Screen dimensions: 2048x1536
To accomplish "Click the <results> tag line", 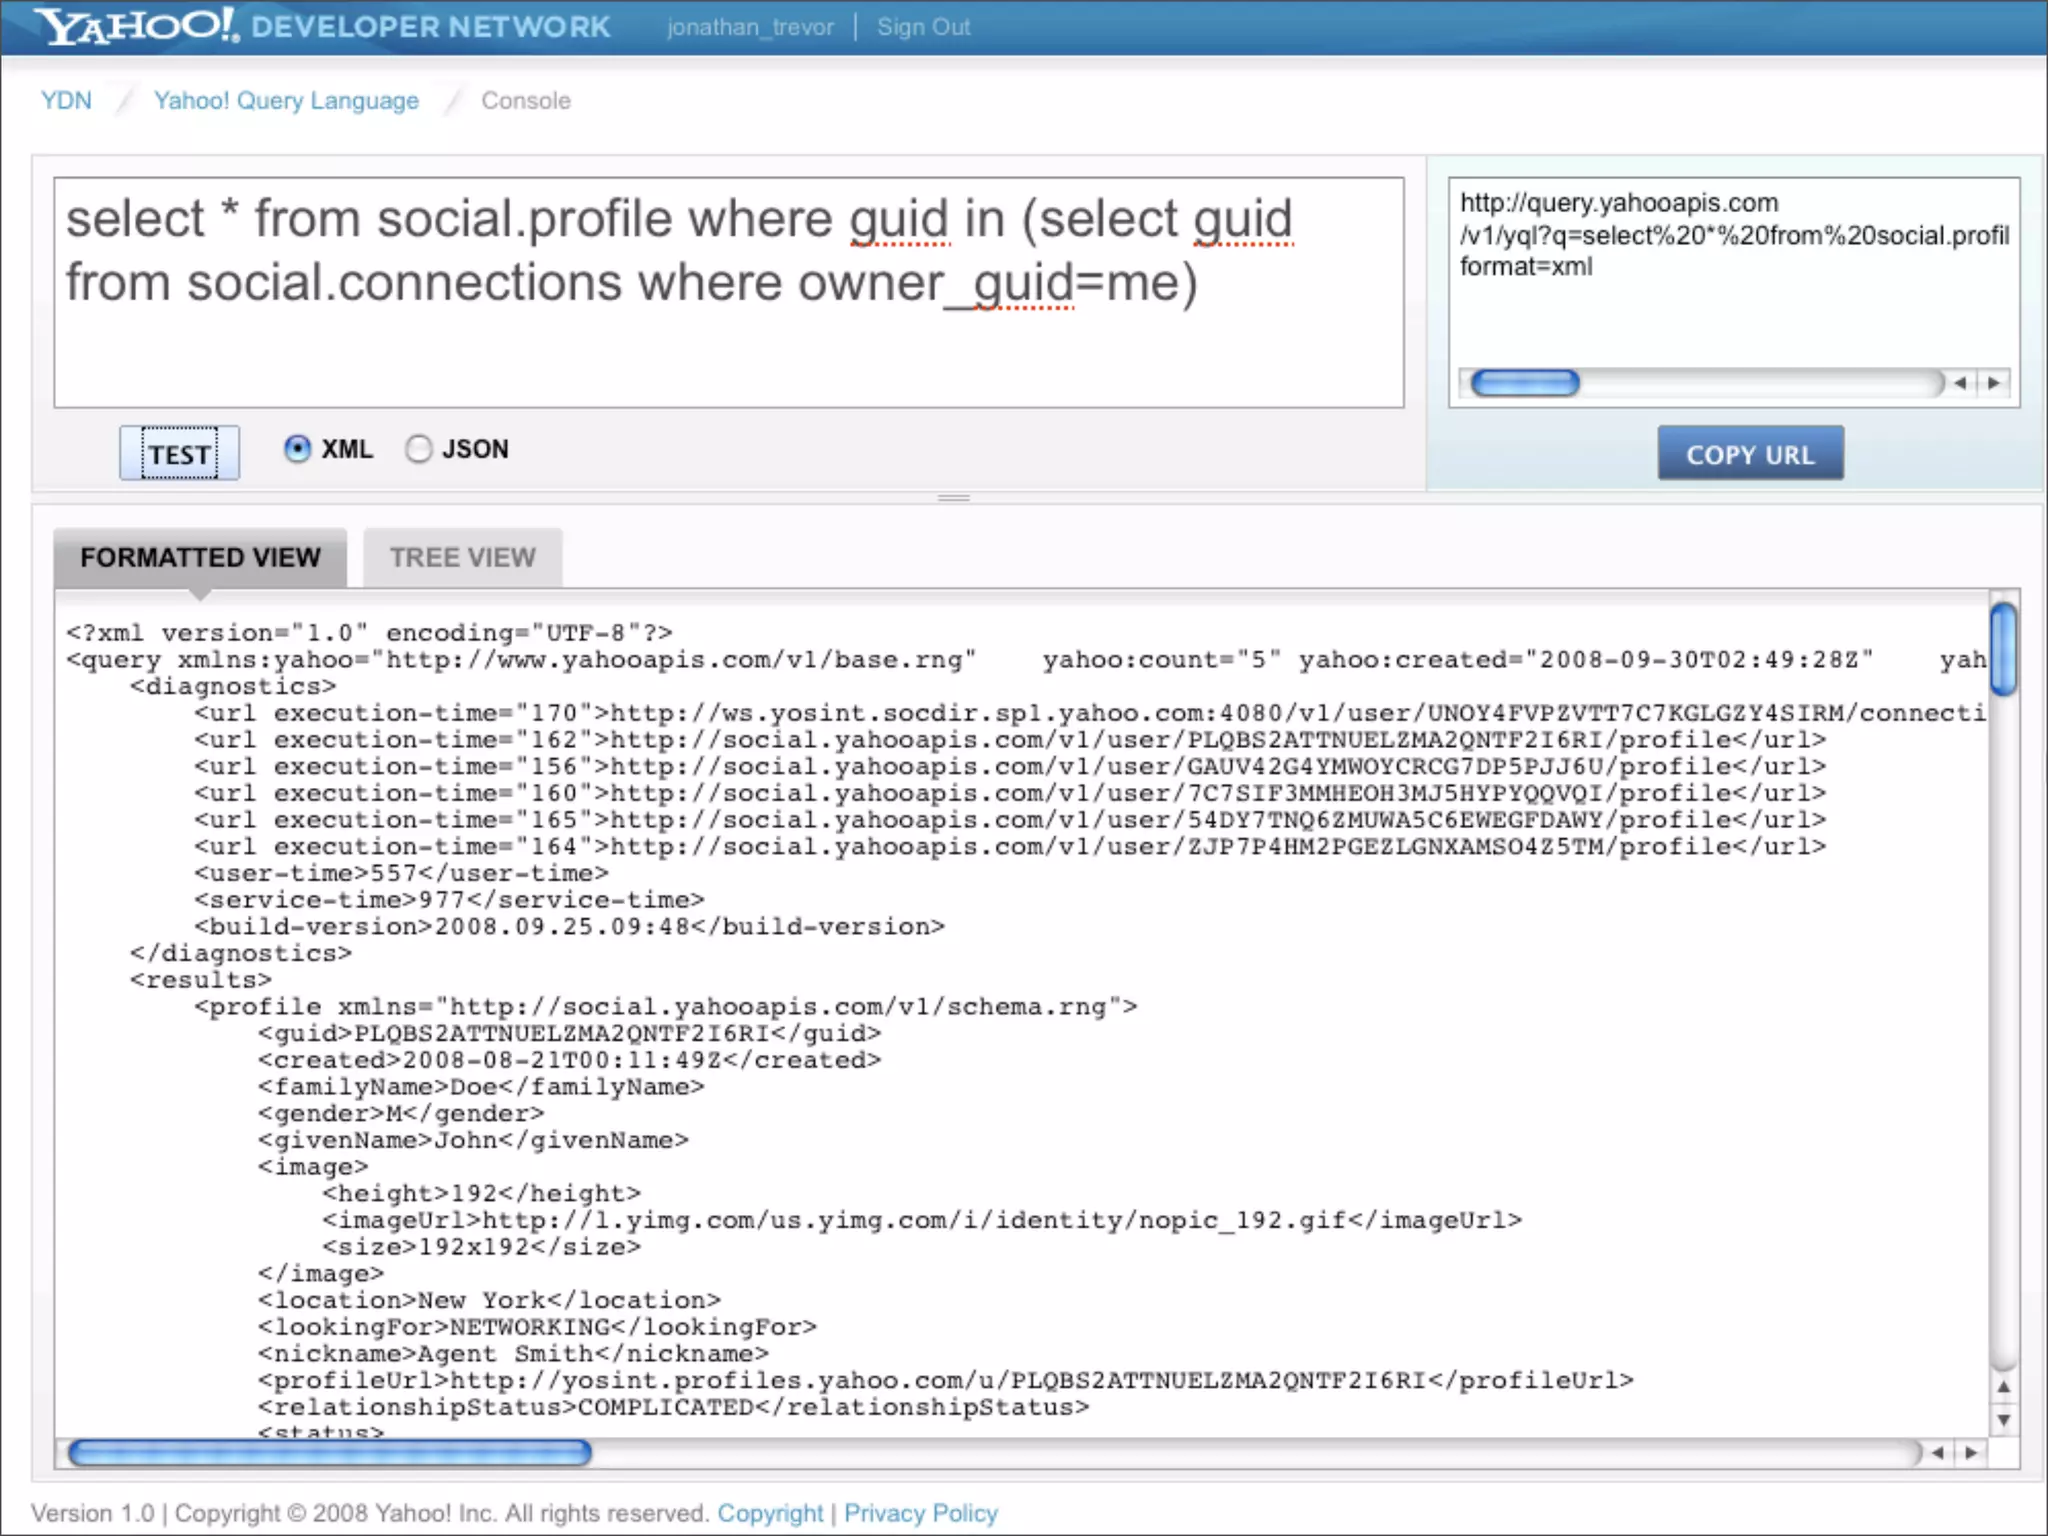I will click(201, 980).
